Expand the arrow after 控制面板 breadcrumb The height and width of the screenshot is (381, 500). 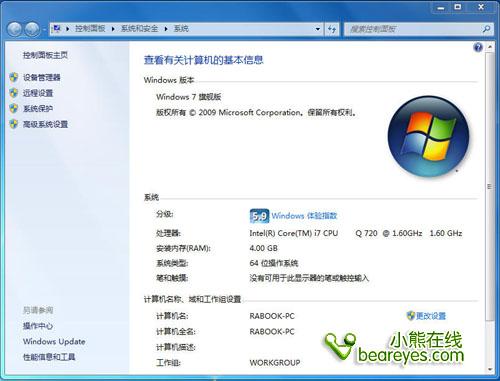[x=113, y=29]
